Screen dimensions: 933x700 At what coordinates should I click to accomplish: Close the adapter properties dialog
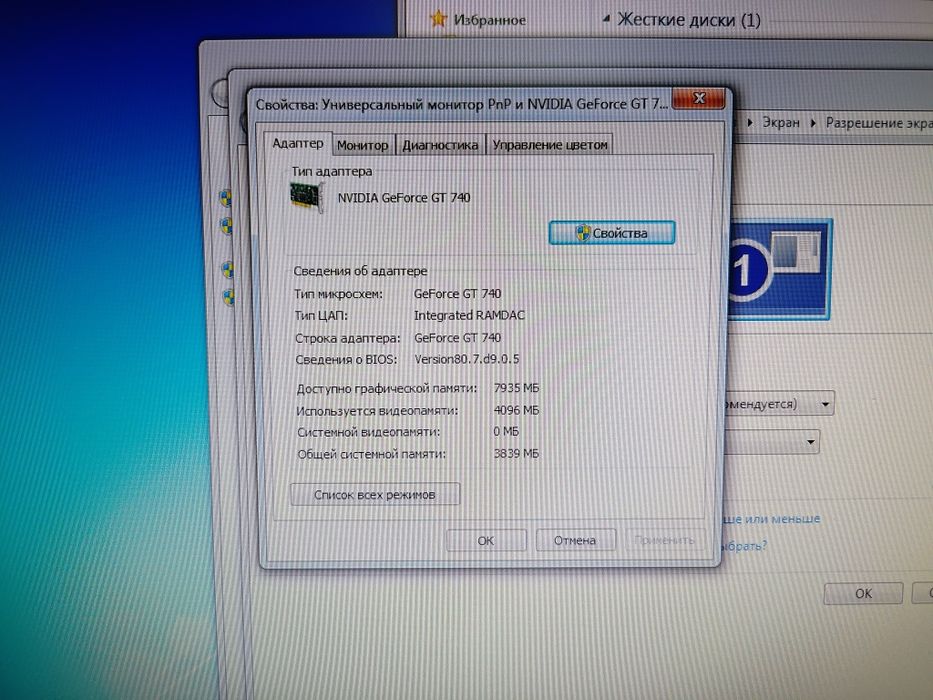(x=699, y=99)
